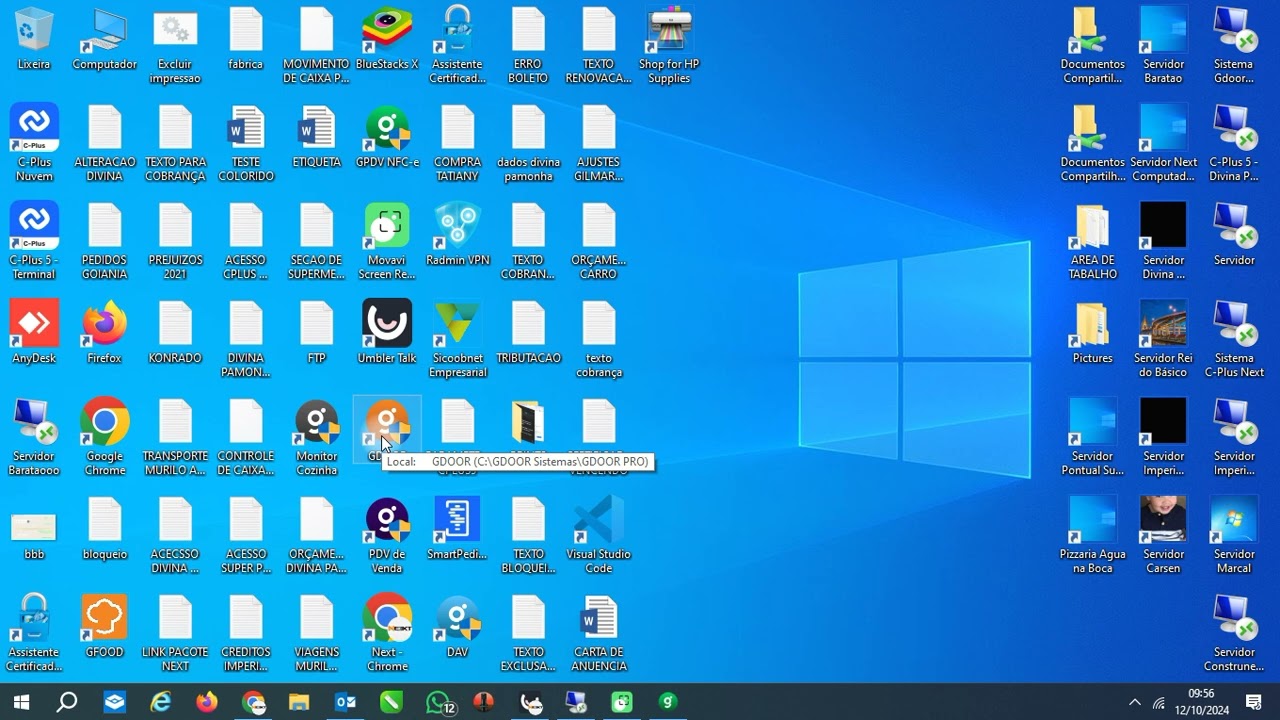
Task: Open Internet Explorer from the taskbar
Action: 160,702
